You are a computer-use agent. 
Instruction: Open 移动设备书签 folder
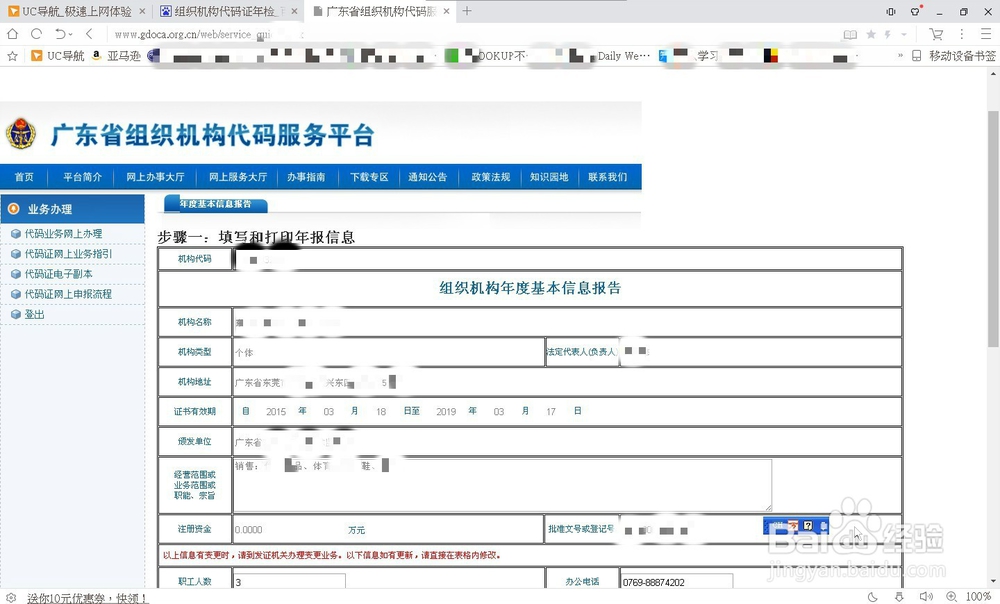pos(953,56)
